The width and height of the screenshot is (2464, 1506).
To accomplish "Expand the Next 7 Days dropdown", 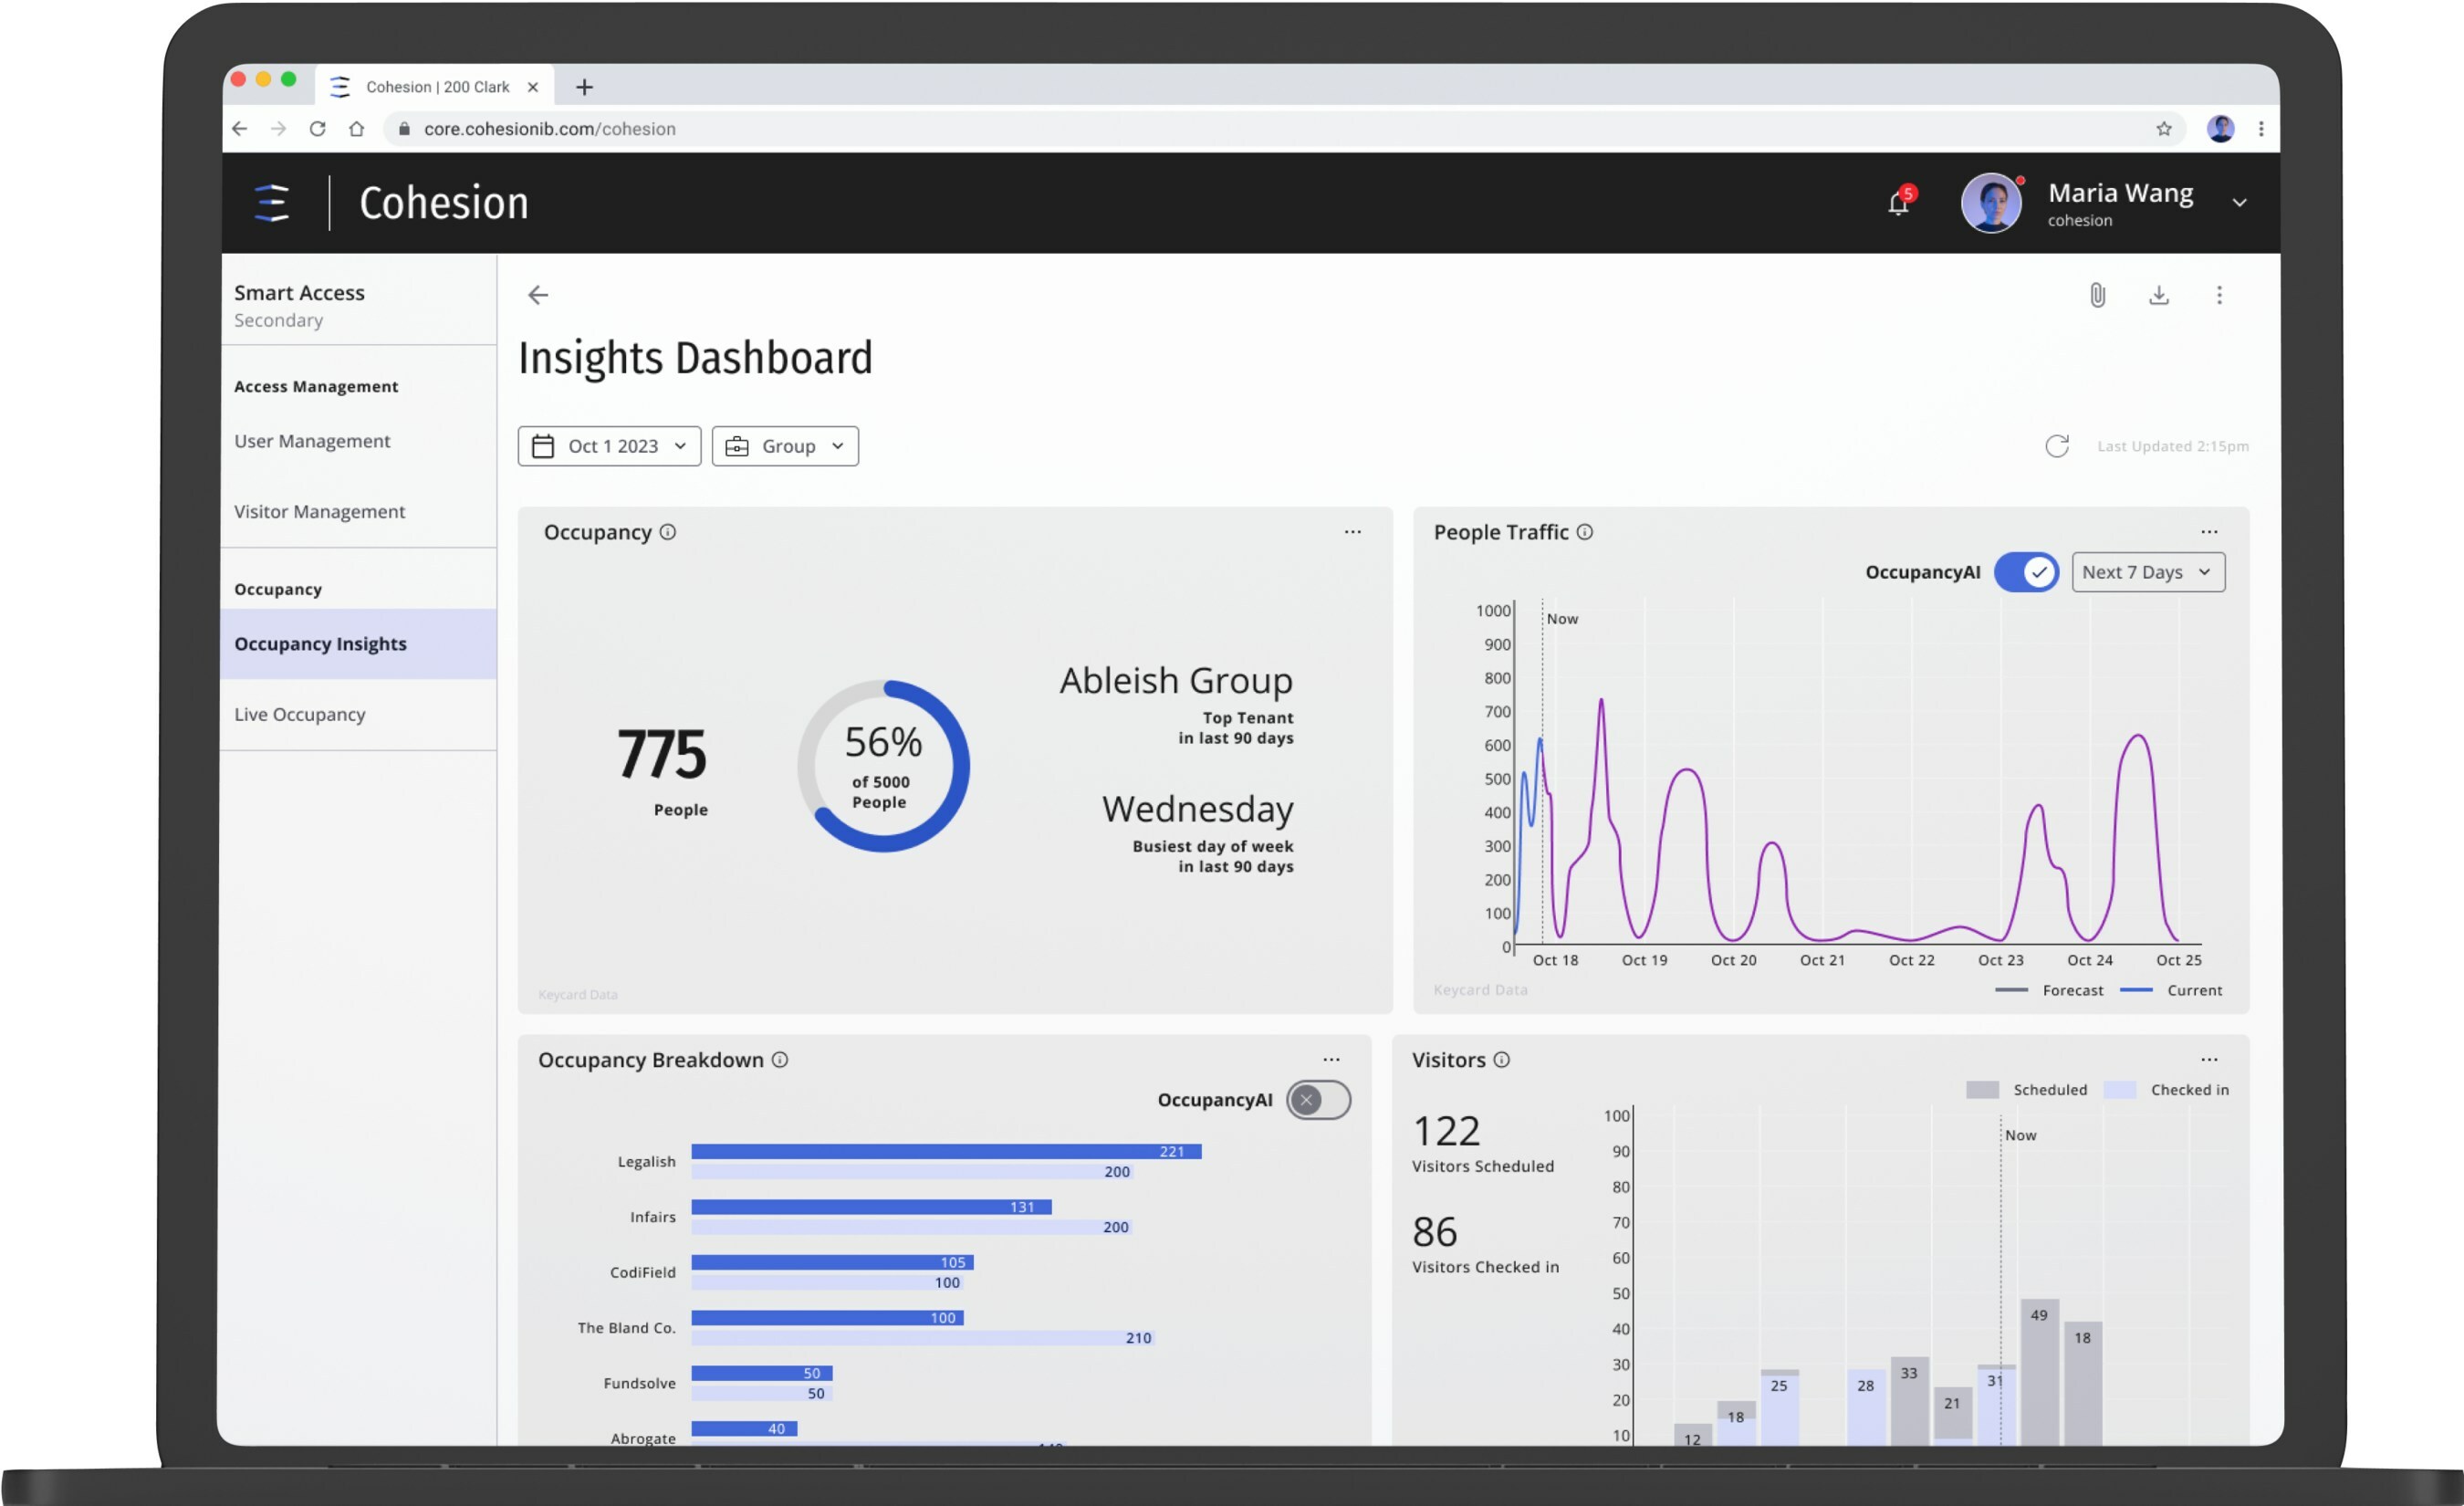I will pyautogui.click(x=2147, y=572).
